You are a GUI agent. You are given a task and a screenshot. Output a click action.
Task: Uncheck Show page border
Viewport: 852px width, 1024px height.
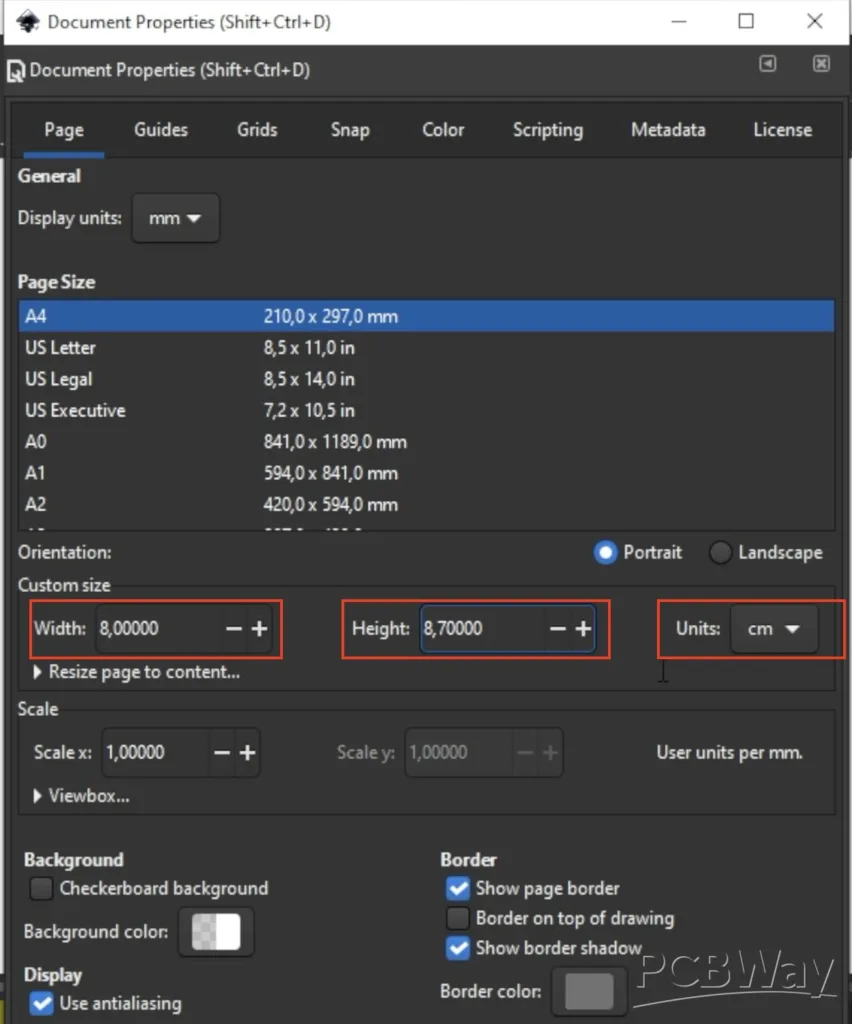[458, 888]
